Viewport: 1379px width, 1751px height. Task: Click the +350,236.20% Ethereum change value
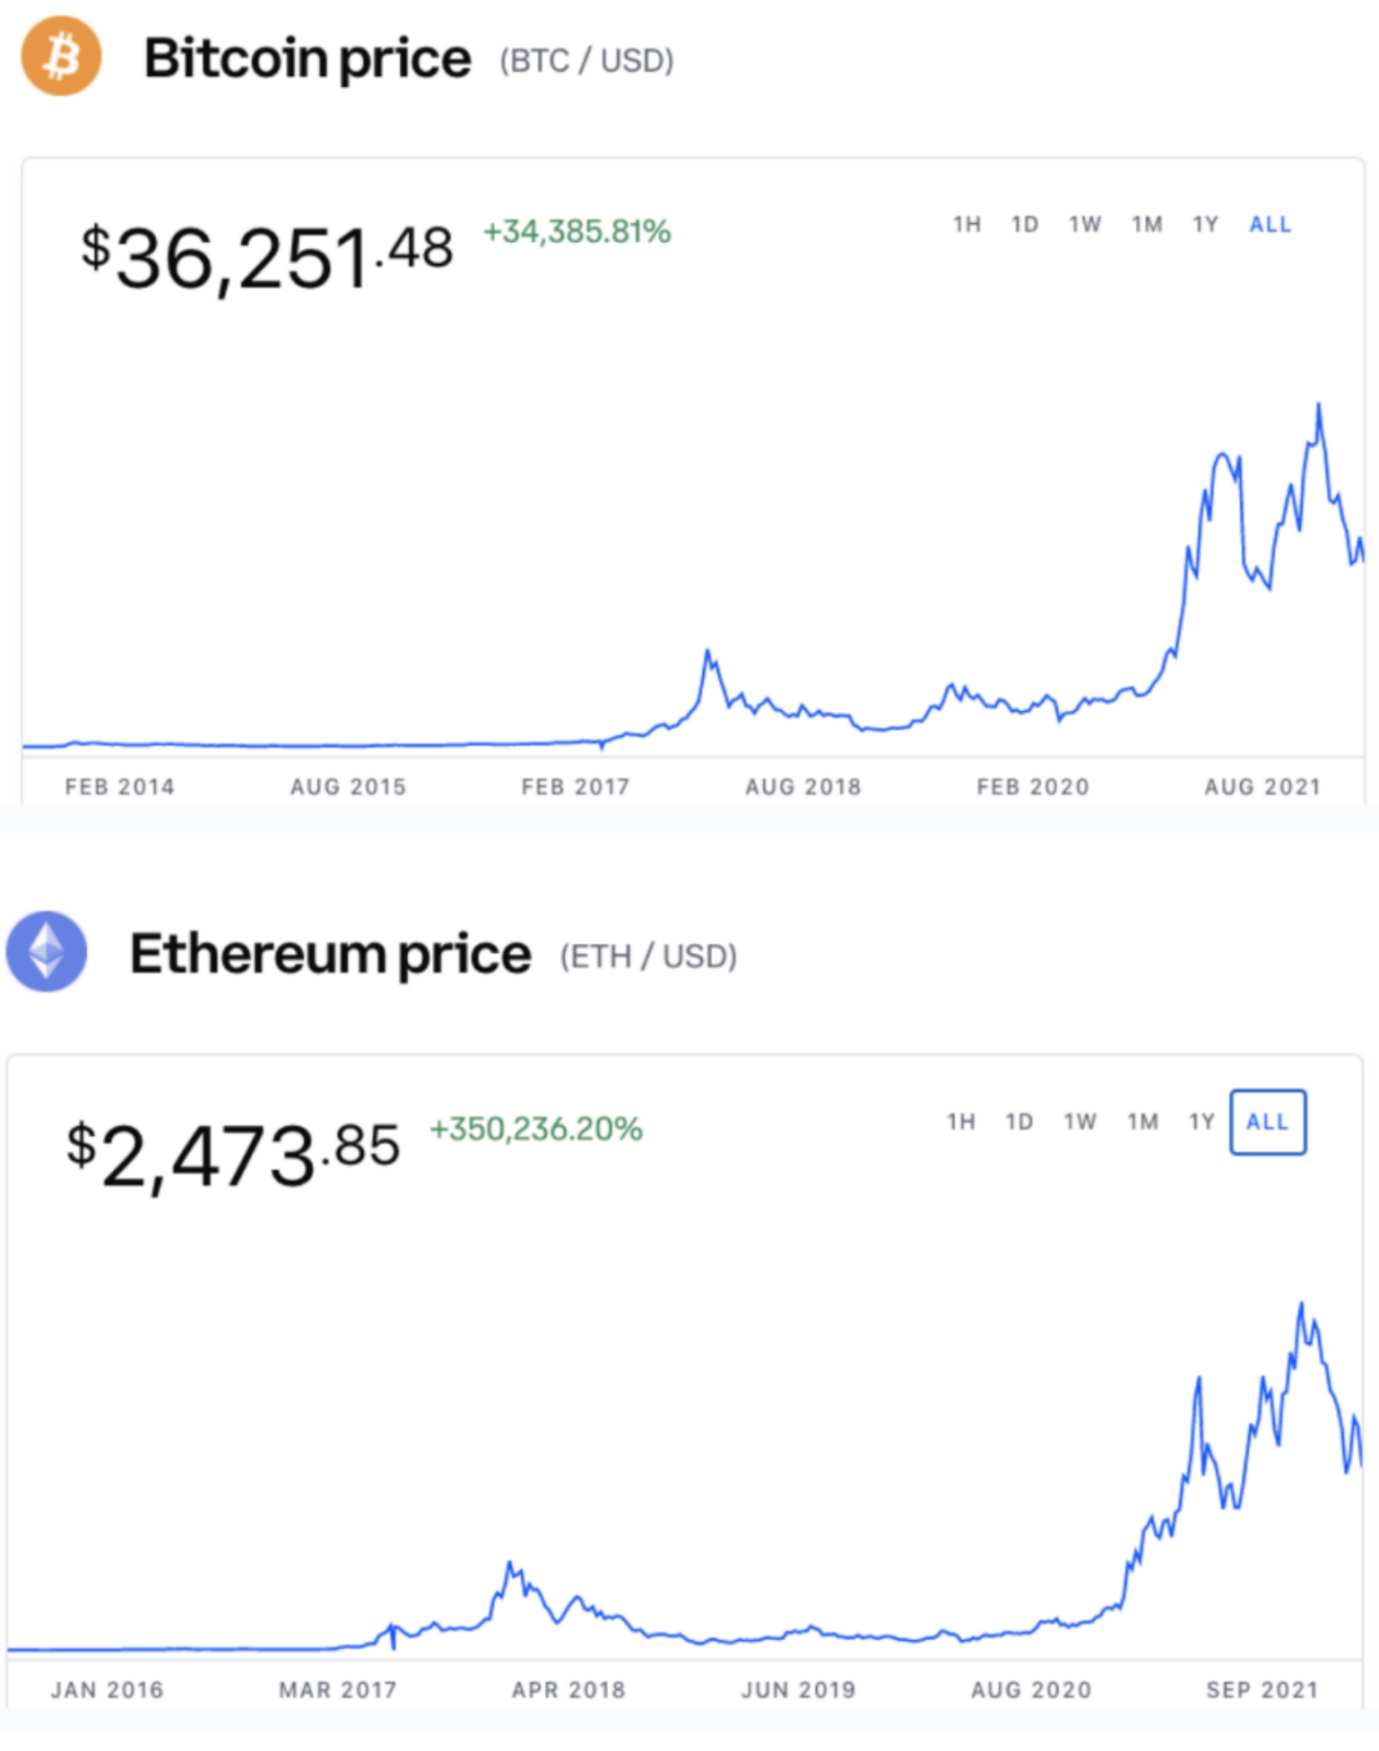pos(536,1129)
